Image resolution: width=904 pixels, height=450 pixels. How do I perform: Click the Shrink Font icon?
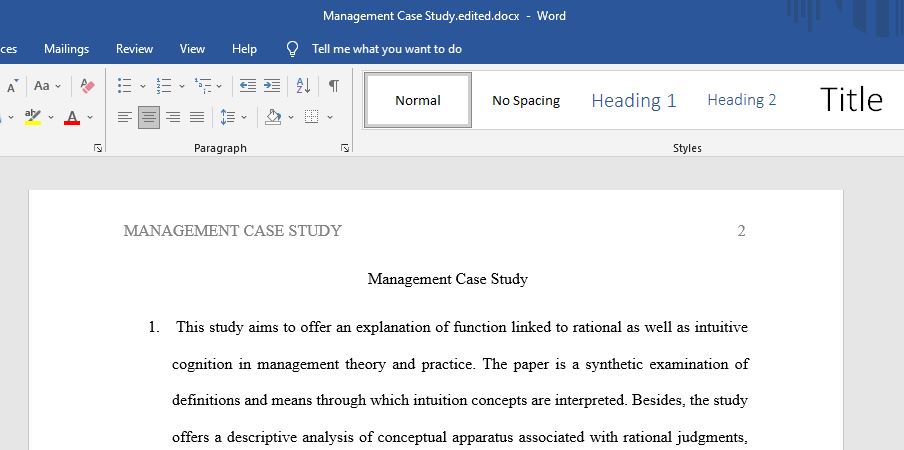pos(12,86)
